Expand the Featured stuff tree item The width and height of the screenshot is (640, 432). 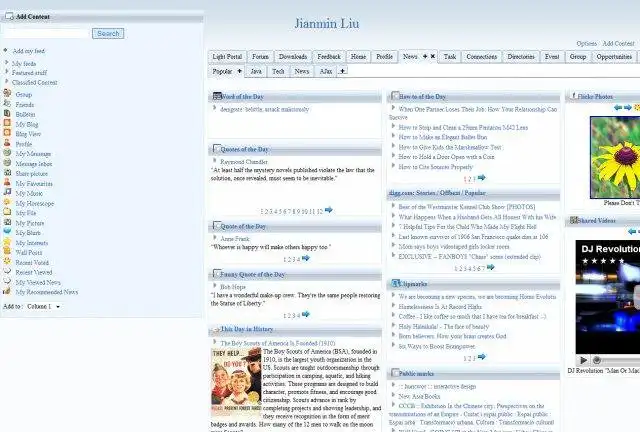click(x=7, y=72)
